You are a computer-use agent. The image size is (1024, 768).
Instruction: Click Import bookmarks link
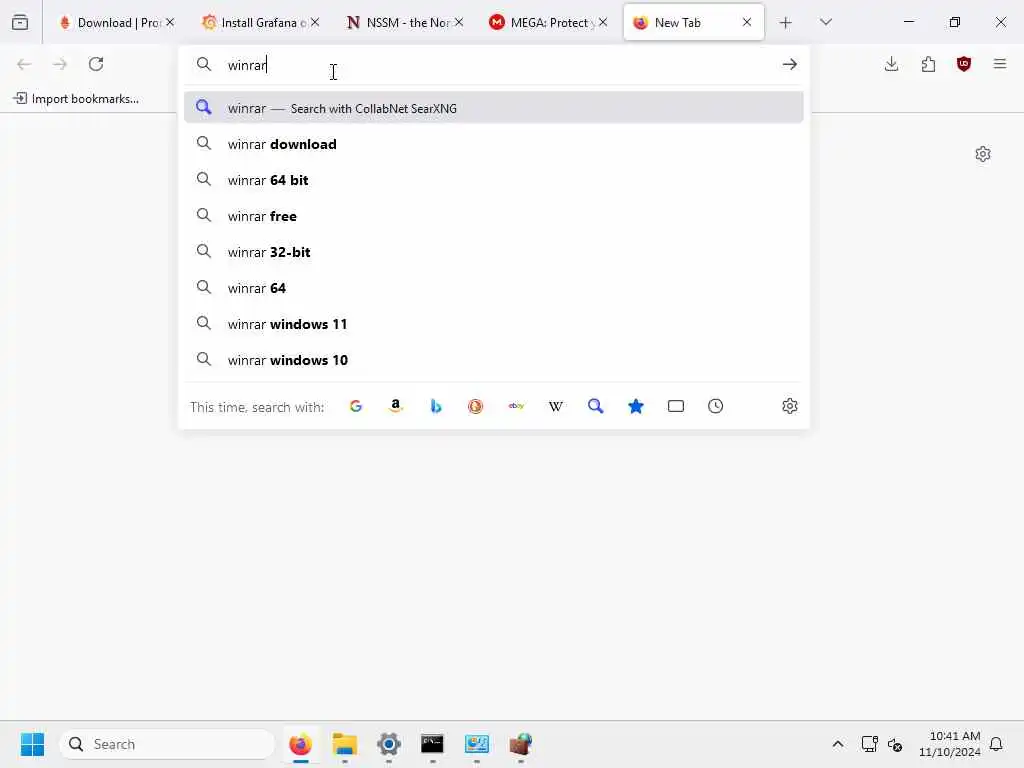[x=76, y=99]
